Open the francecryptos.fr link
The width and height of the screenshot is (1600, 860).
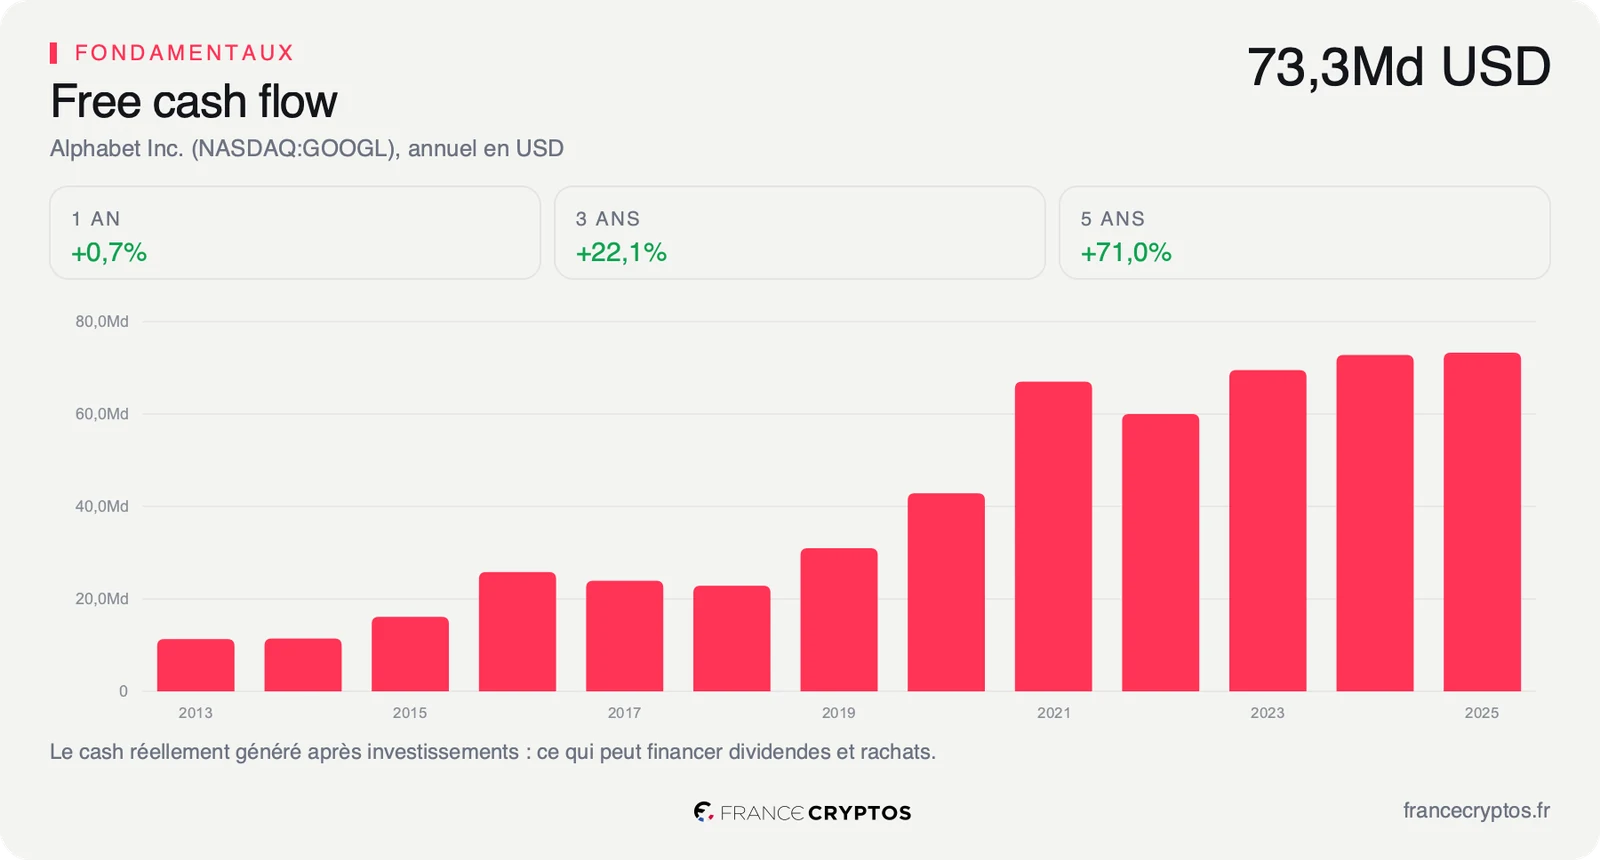[x=1476, y=811]
